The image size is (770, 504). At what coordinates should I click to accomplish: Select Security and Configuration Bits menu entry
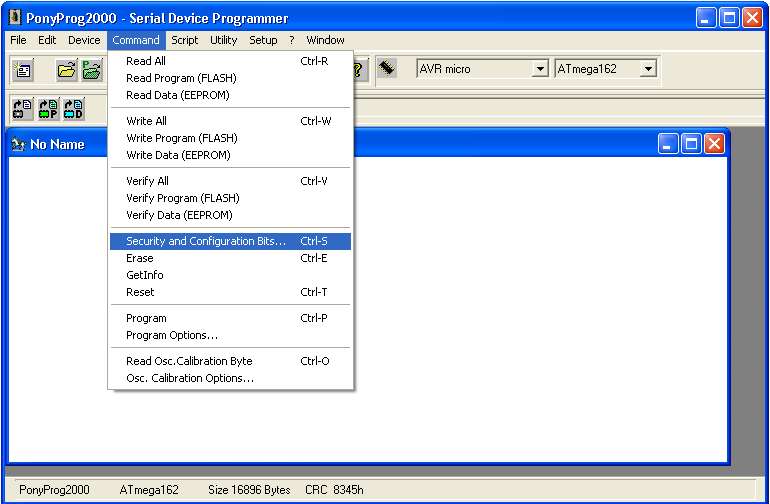click(206, 241)
